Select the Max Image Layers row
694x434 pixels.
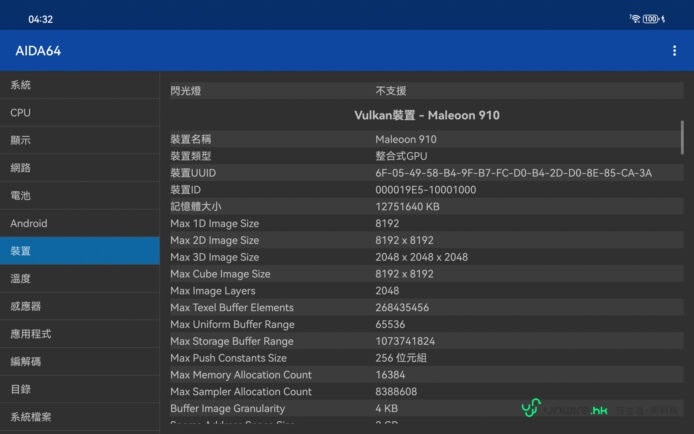[x=427, y=291]
